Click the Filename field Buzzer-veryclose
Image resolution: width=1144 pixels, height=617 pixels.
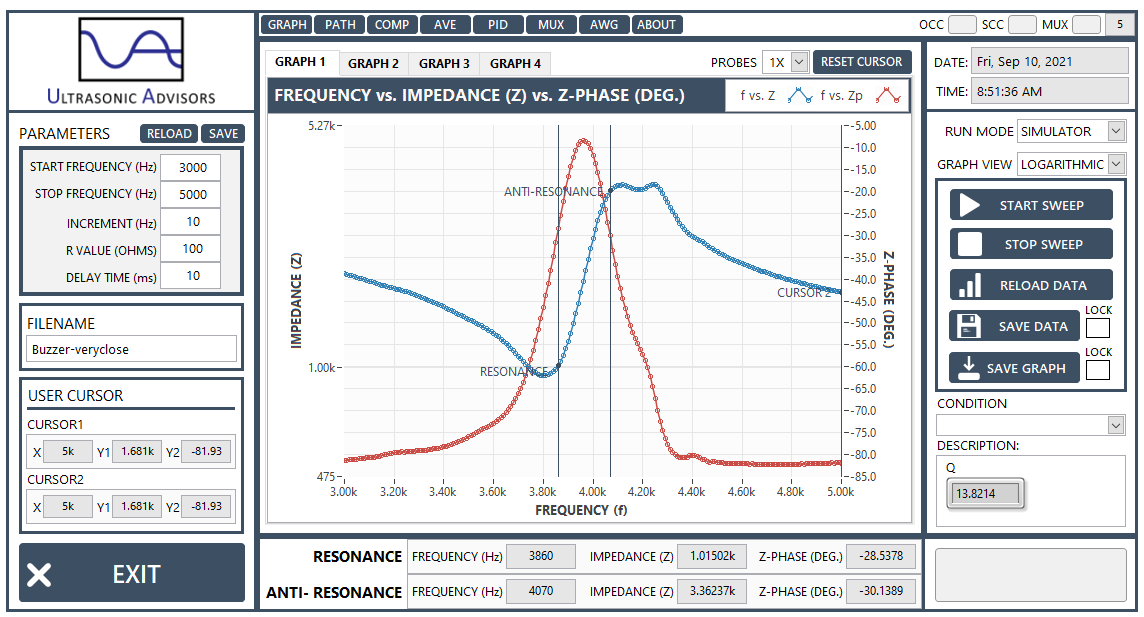[131, 349]
